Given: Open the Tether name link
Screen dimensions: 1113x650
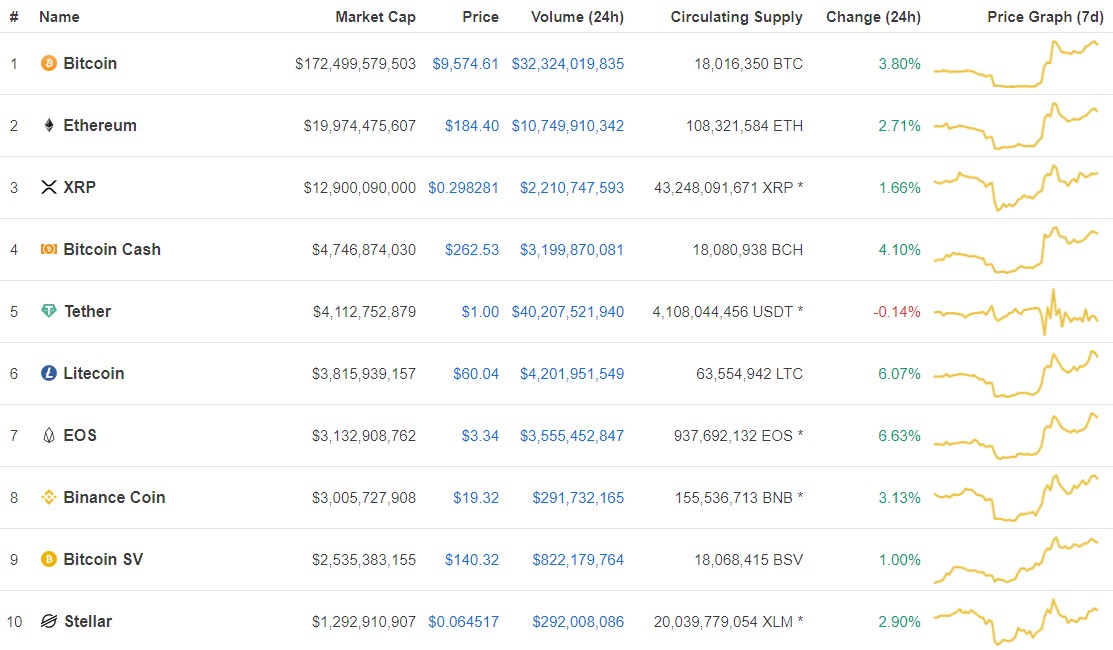Looking at the screenshot, I should pos(87,311).
